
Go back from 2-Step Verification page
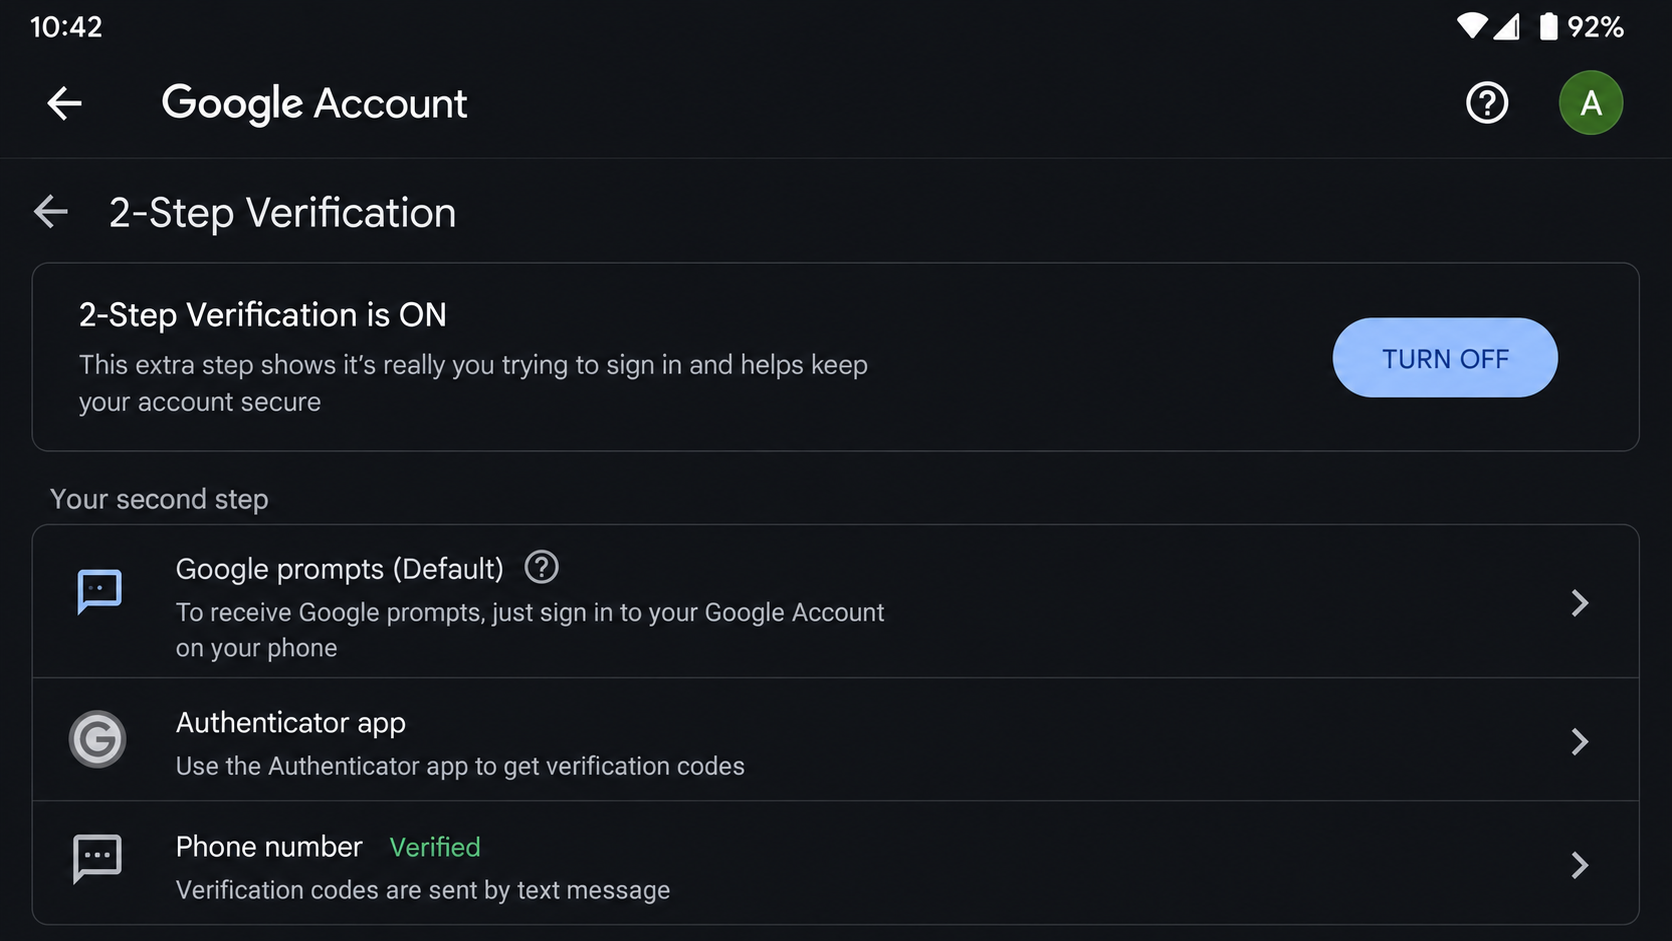(51, 212)
